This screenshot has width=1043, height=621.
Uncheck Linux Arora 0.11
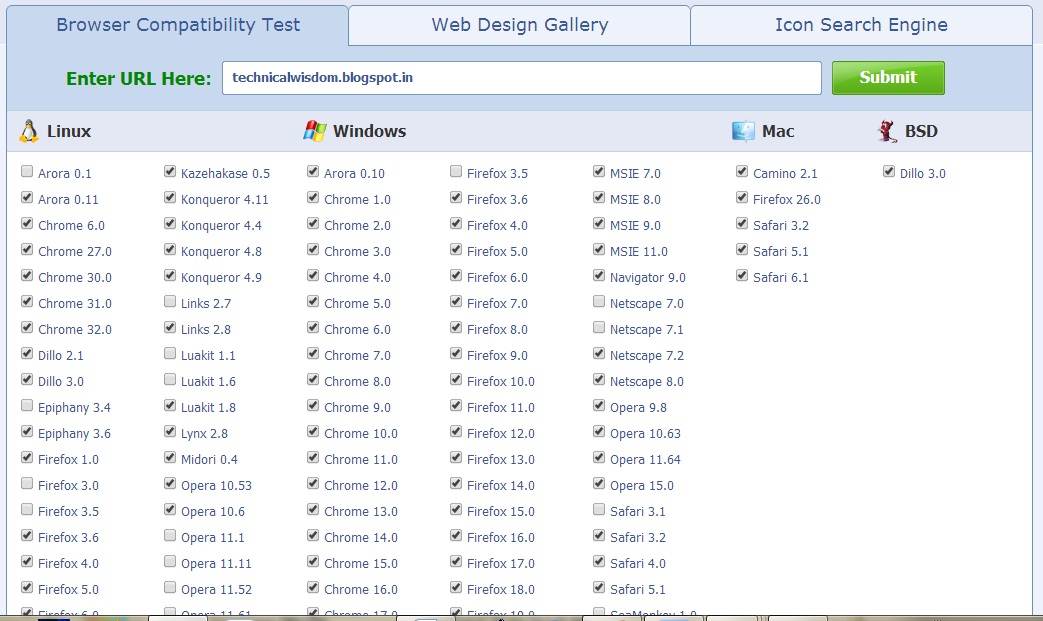coord(27,197)
